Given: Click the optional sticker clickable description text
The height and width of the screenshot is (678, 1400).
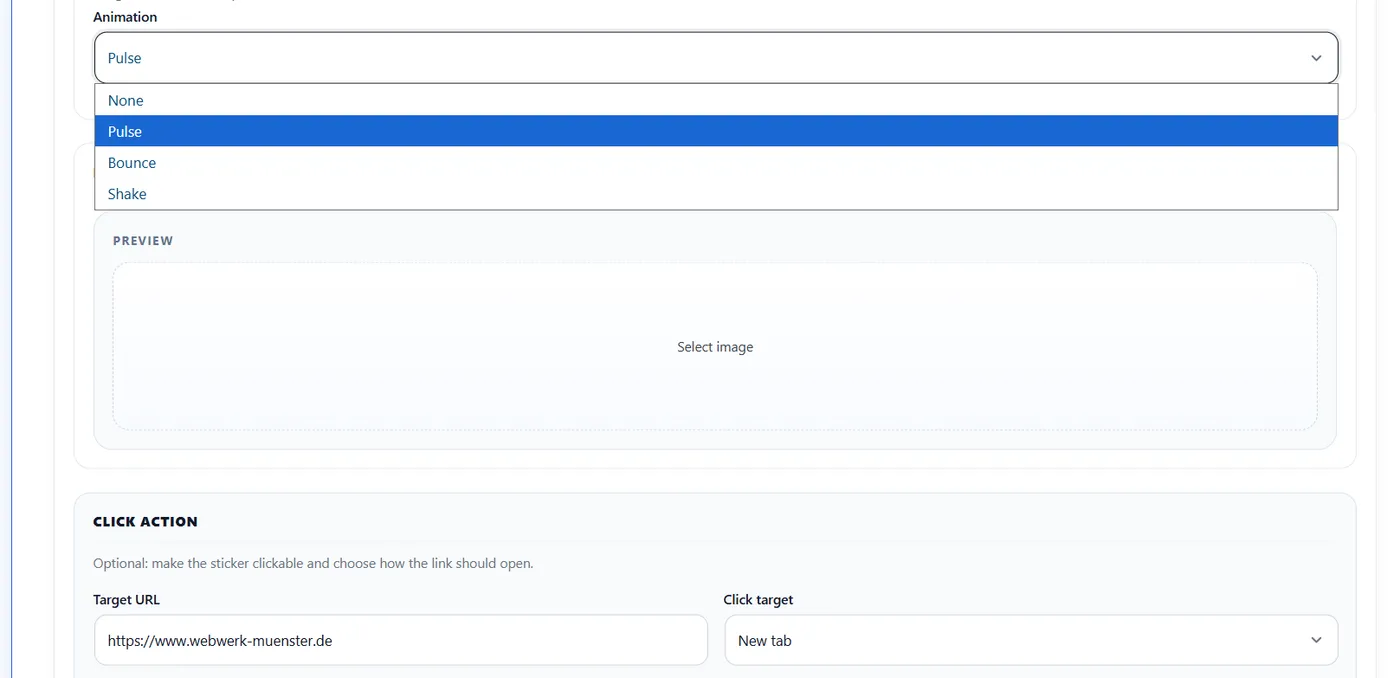Looking at the screenshot, I should (x=313, y=563).
